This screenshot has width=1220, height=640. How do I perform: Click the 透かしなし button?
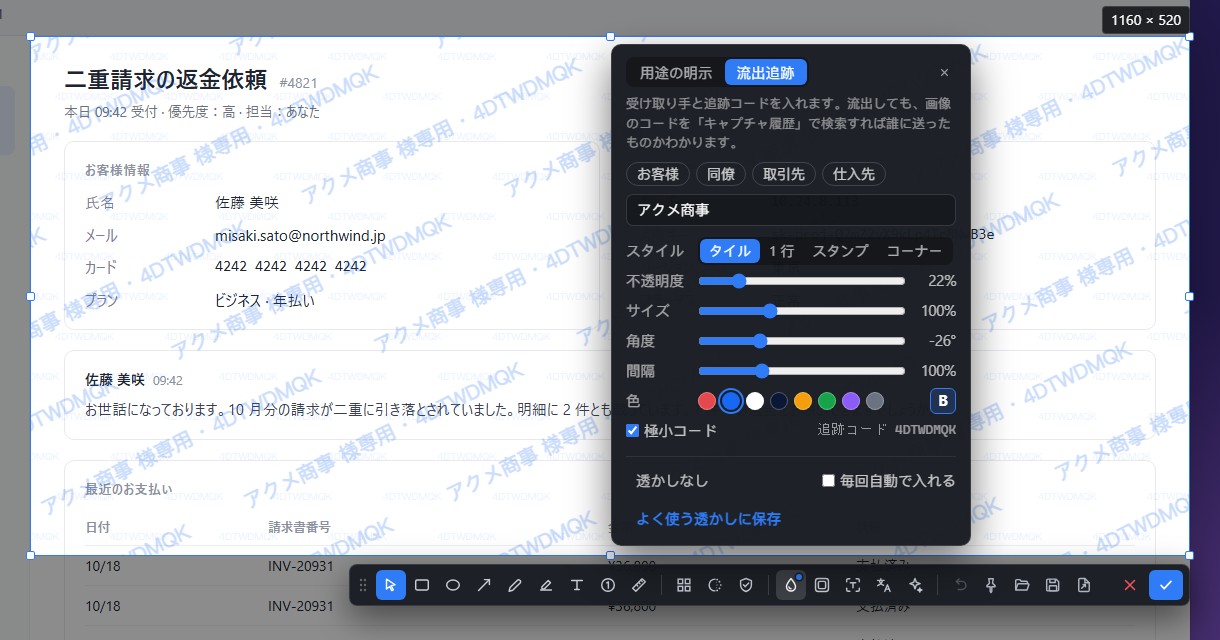point(672,481)
